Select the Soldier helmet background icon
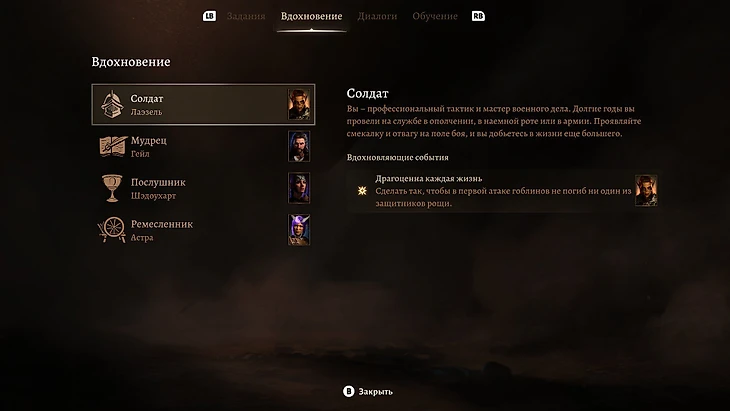 point(112,104)
